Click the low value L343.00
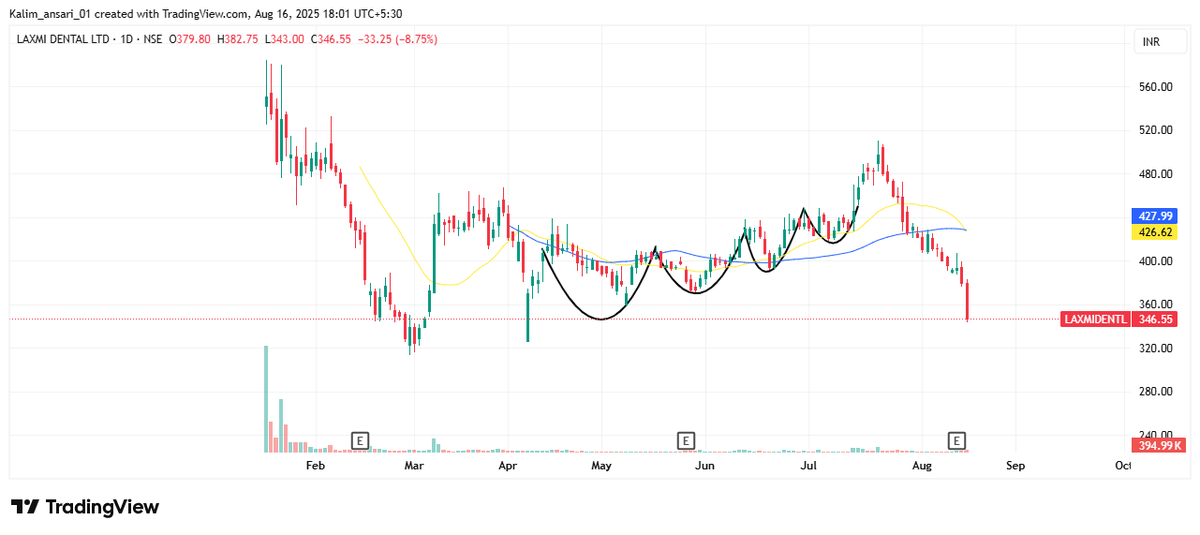 [286, 39]
